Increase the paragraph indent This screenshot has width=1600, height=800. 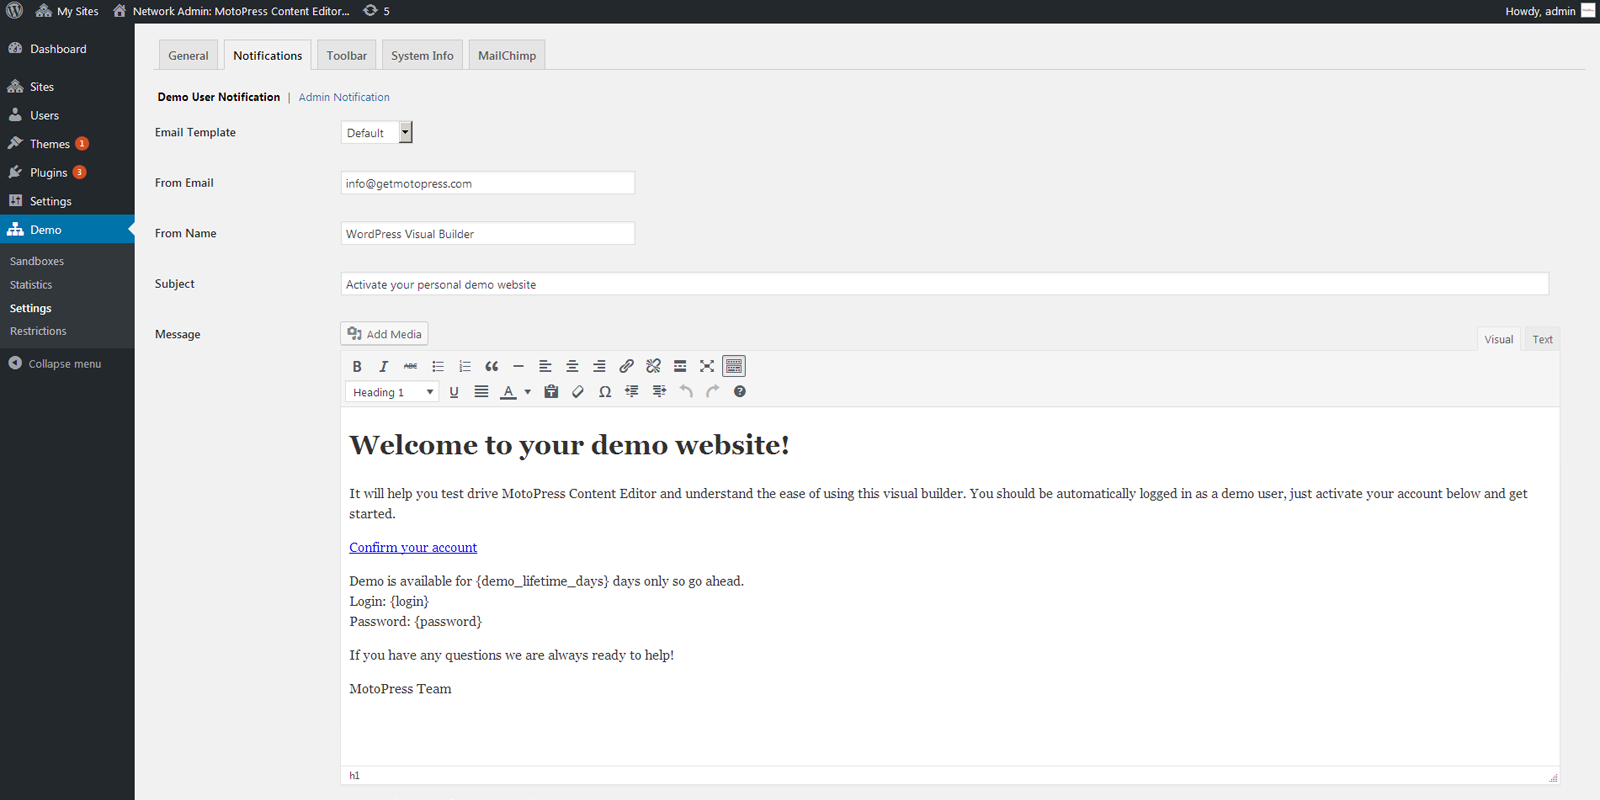[659, 392]
